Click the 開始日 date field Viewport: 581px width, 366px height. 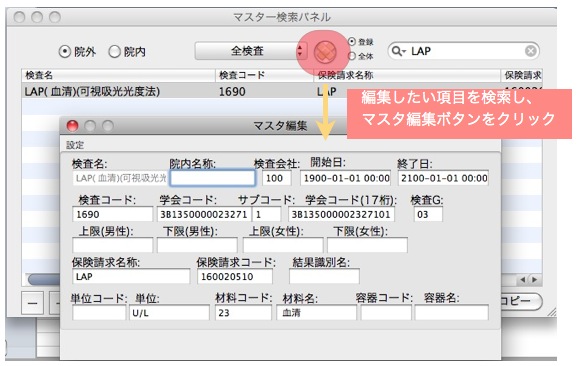tap(345, 178)
